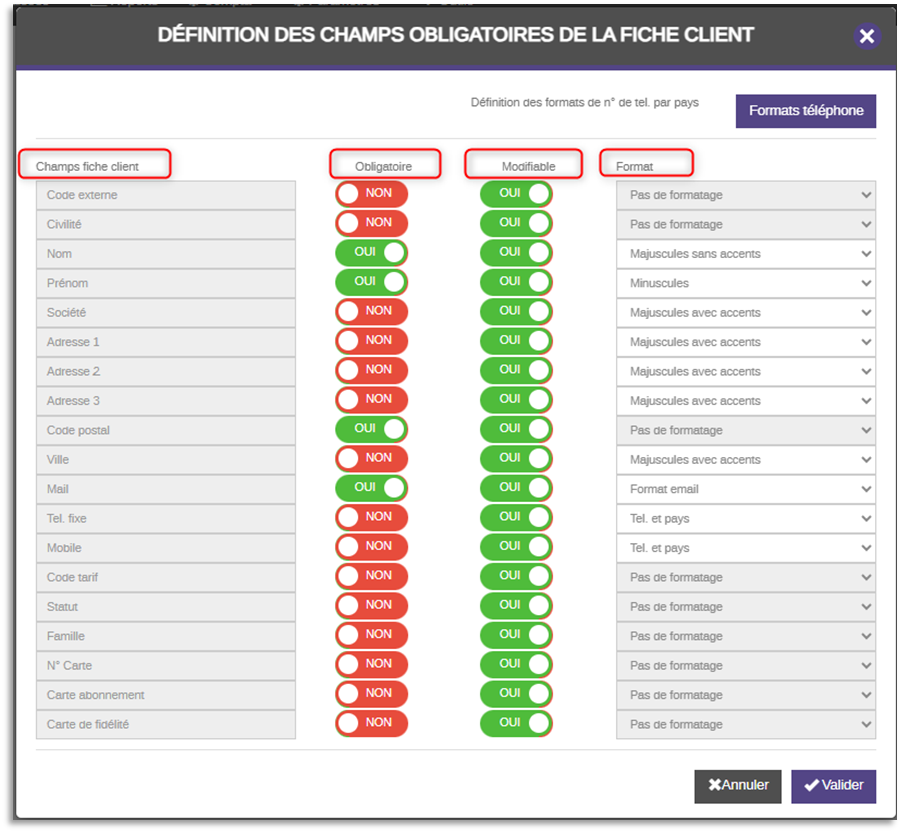Enable Obligatoire toggle for Société
Image resolution: width=901 pixels, height=833 pixels.
(371, 313)
